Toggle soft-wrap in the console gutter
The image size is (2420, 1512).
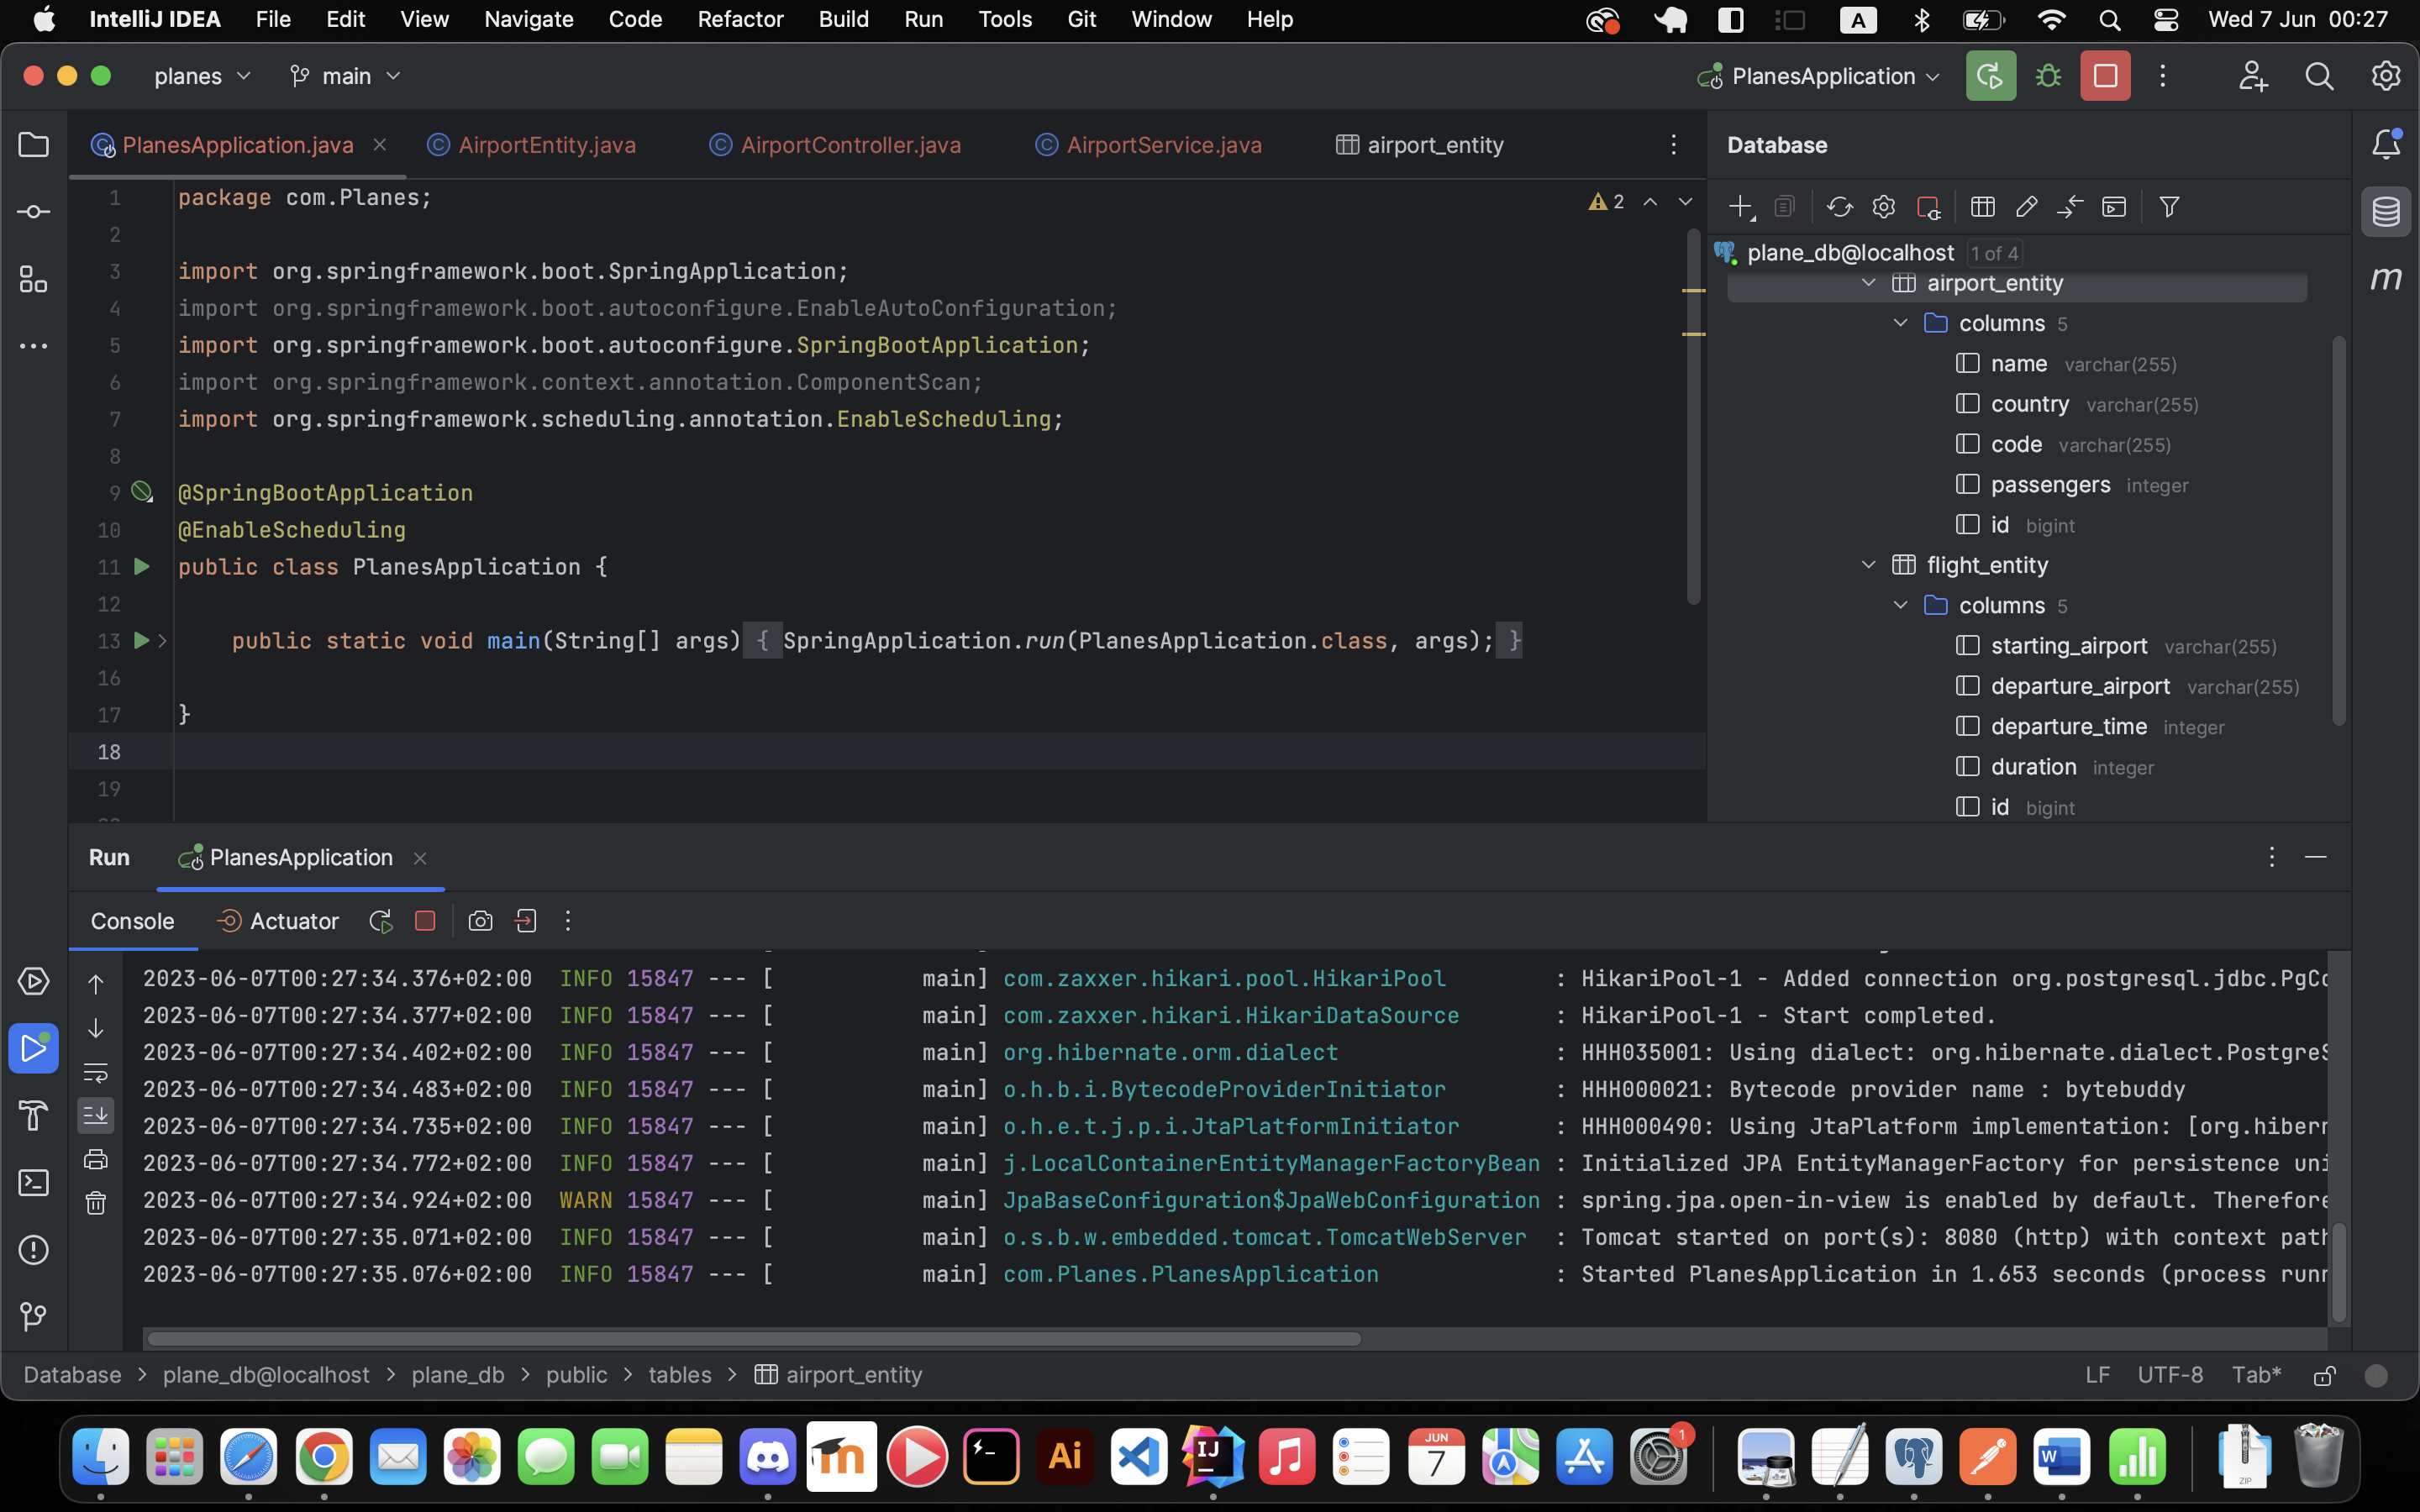pyautogui.click(x=96, y=1073)
